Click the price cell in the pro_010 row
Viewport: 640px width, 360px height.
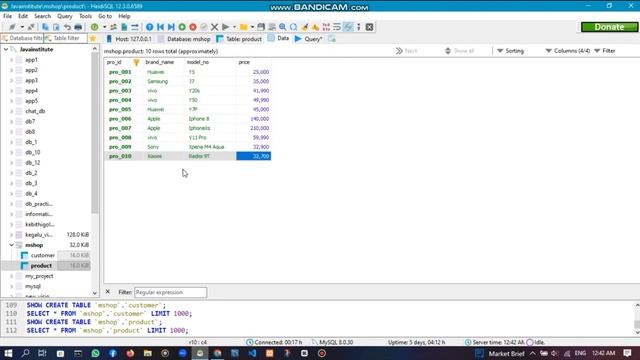coord(253,156)
